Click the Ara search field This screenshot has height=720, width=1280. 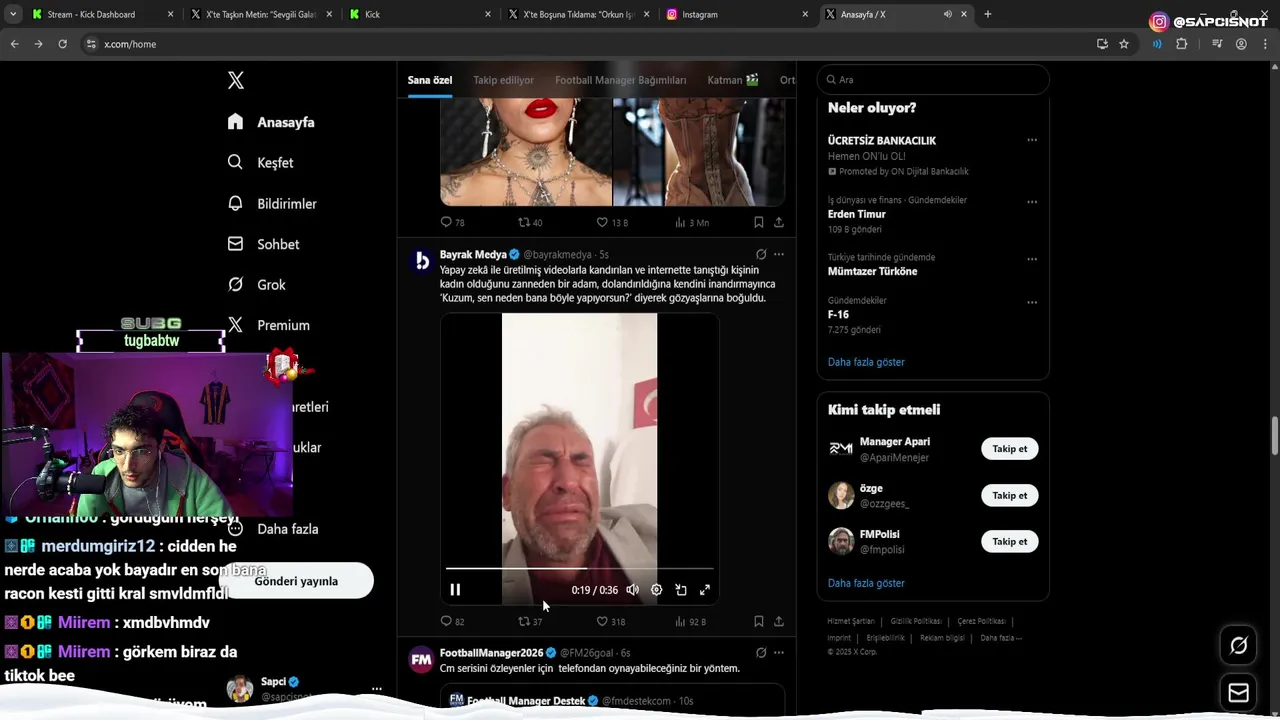933,79
